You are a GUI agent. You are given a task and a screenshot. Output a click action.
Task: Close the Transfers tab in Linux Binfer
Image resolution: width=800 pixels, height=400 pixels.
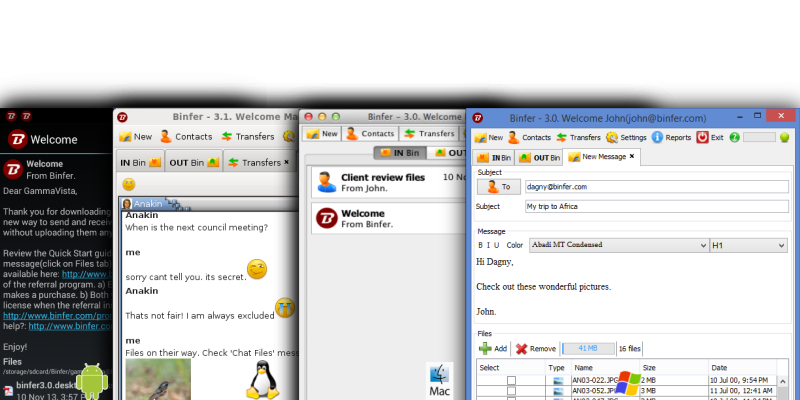tap(286, 162)
